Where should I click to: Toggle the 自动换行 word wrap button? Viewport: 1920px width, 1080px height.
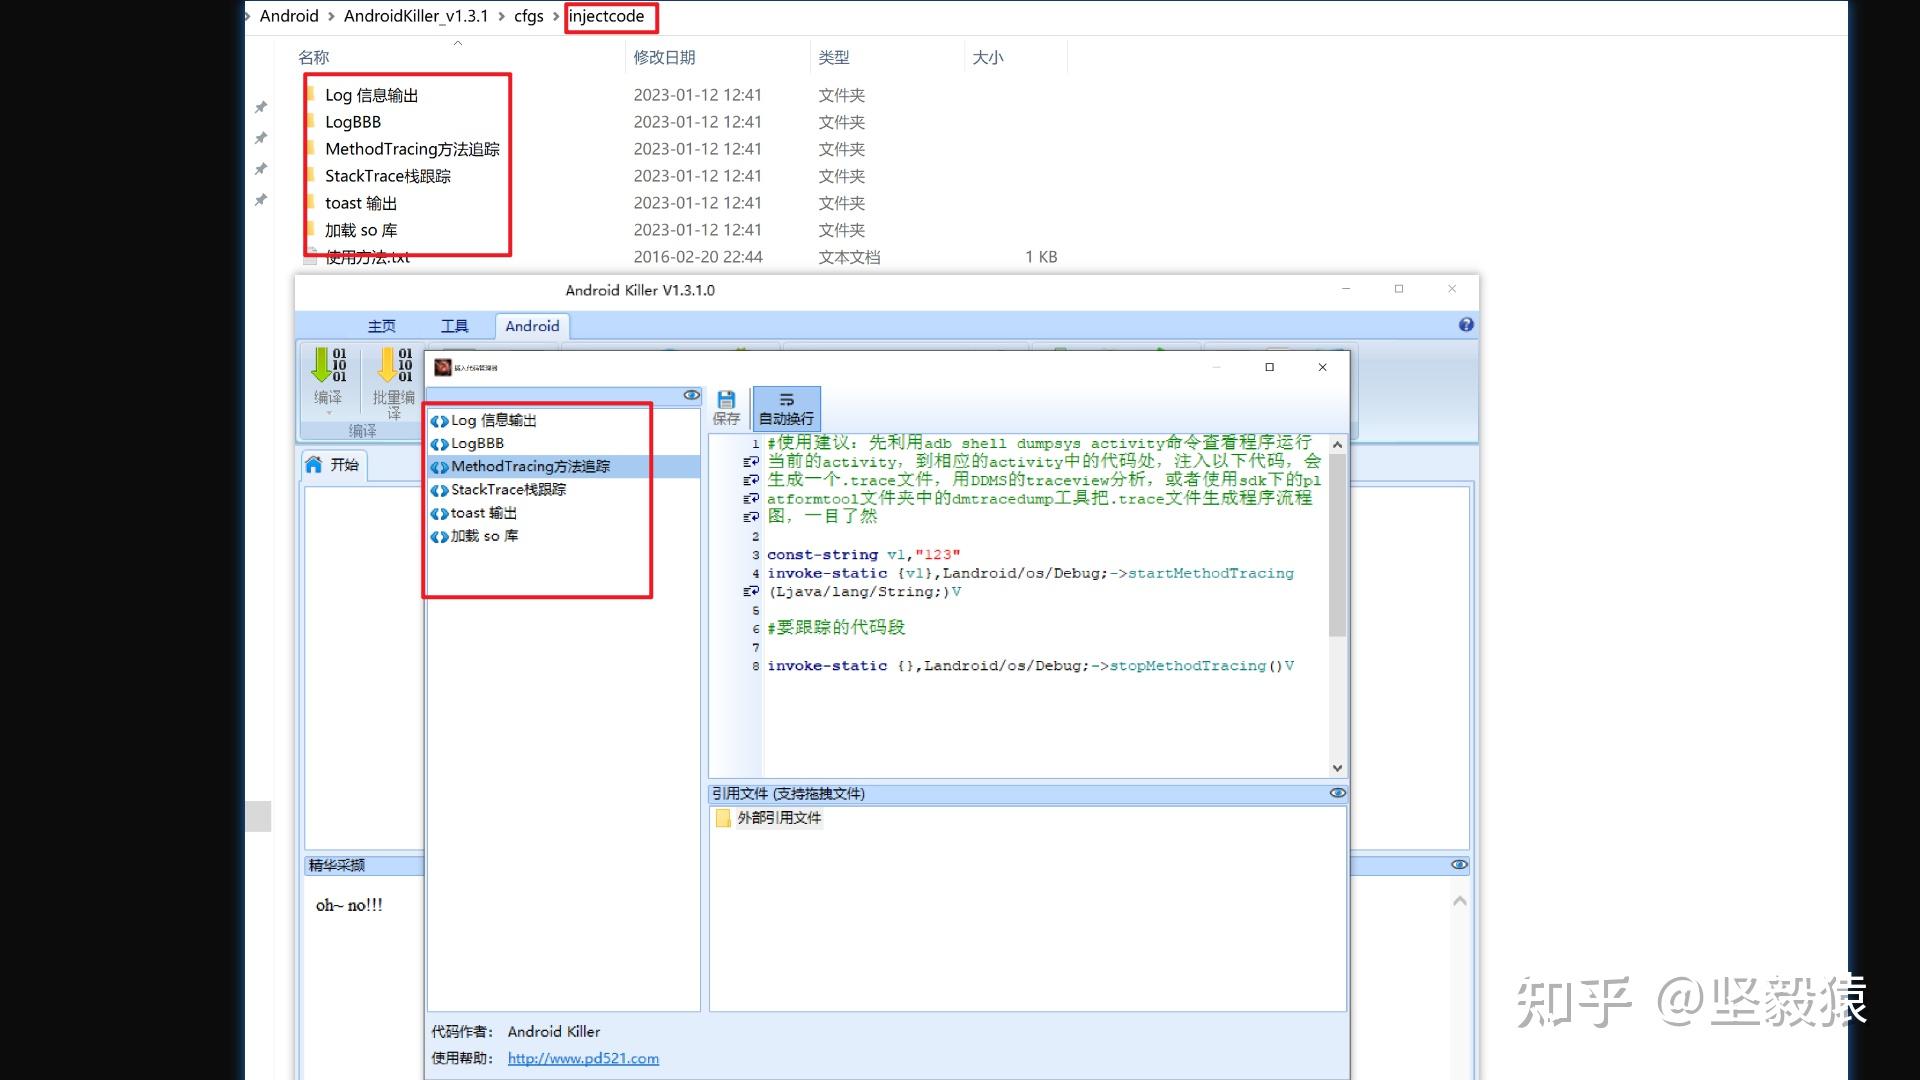point(786,407)
